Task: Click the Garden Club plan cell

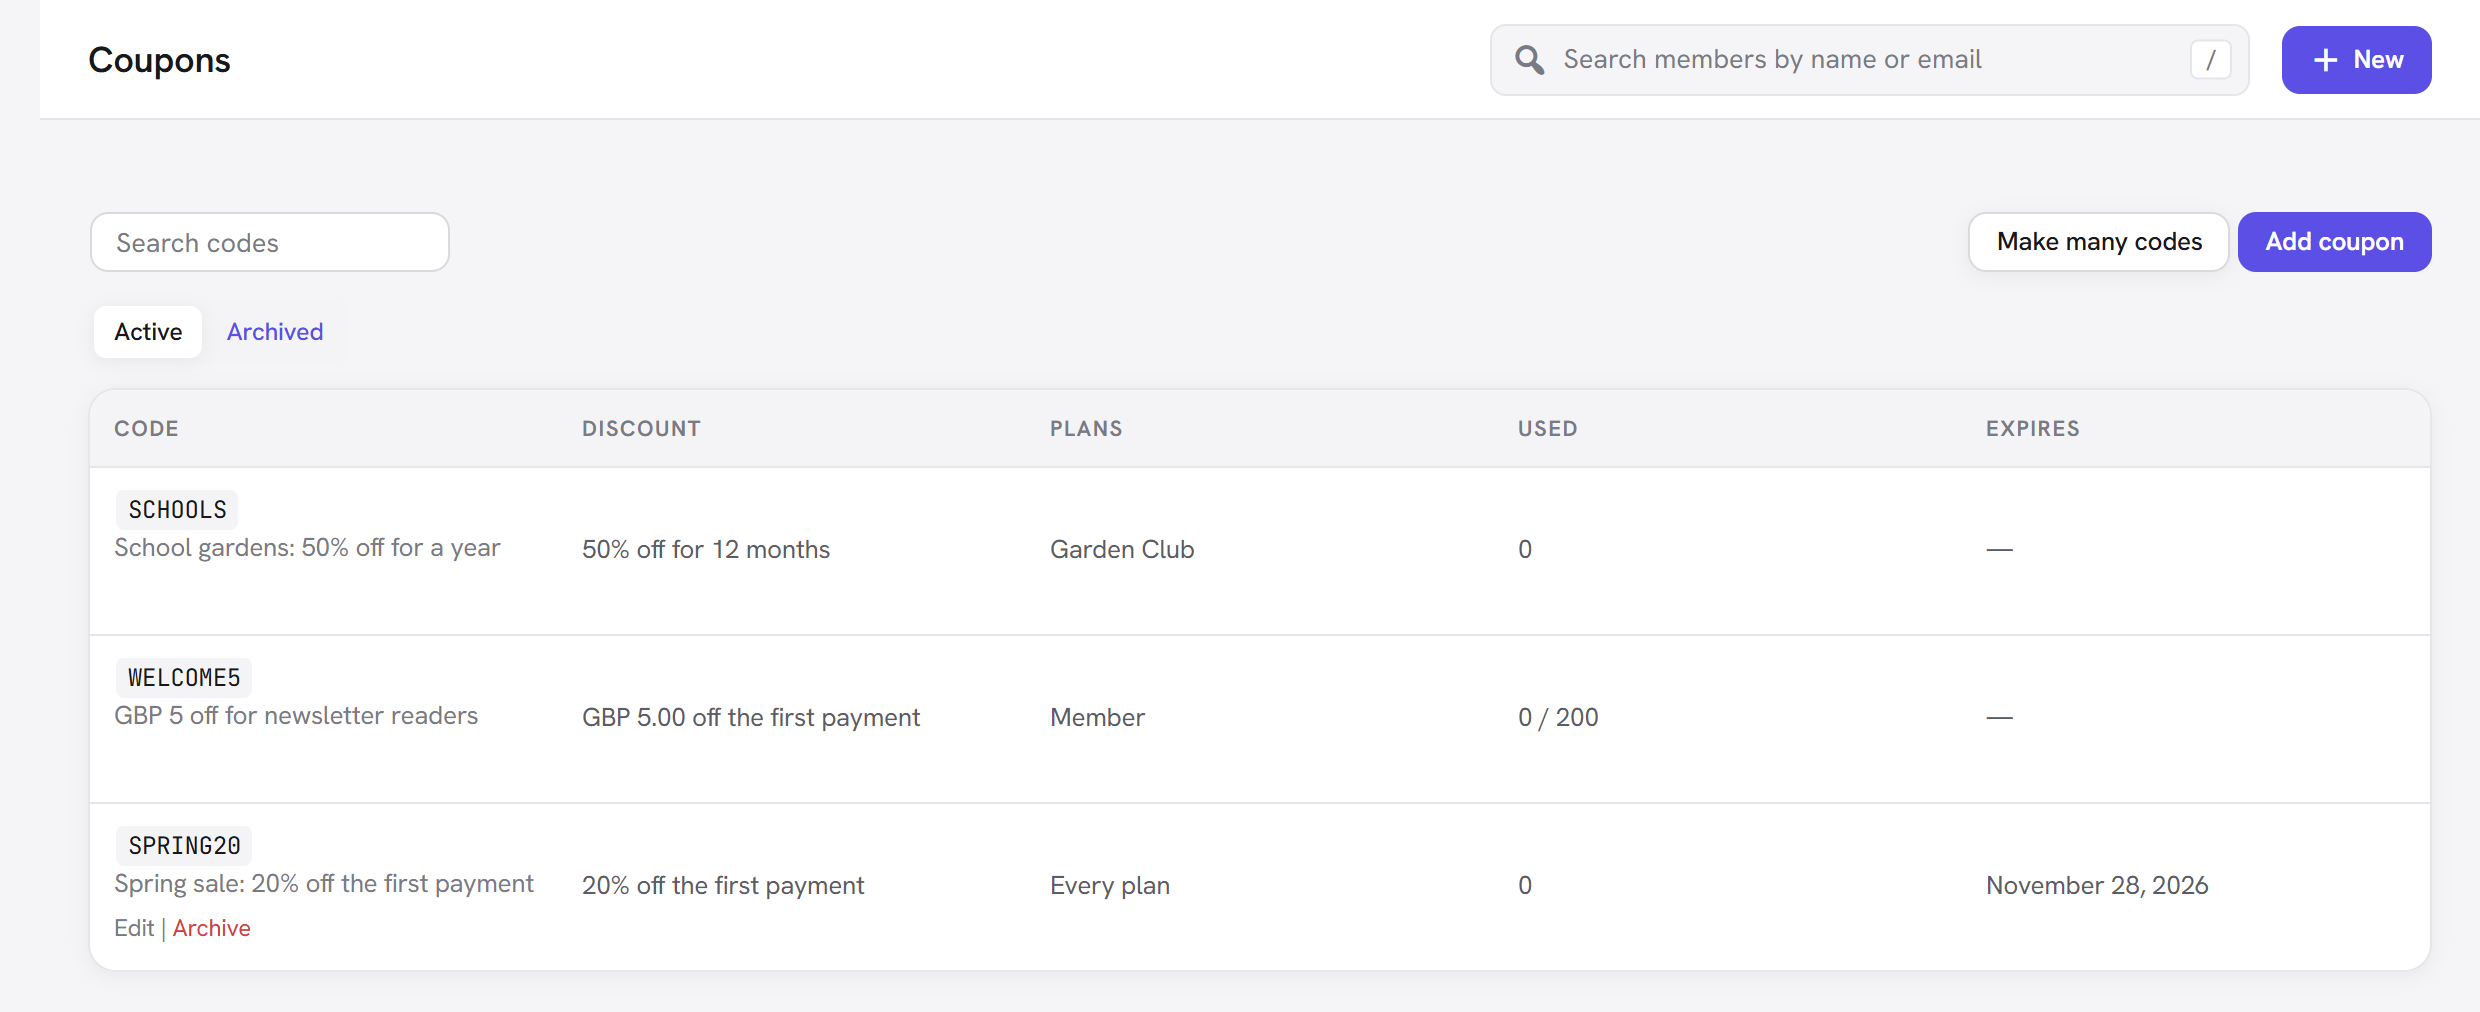Action: [1122, 549]
